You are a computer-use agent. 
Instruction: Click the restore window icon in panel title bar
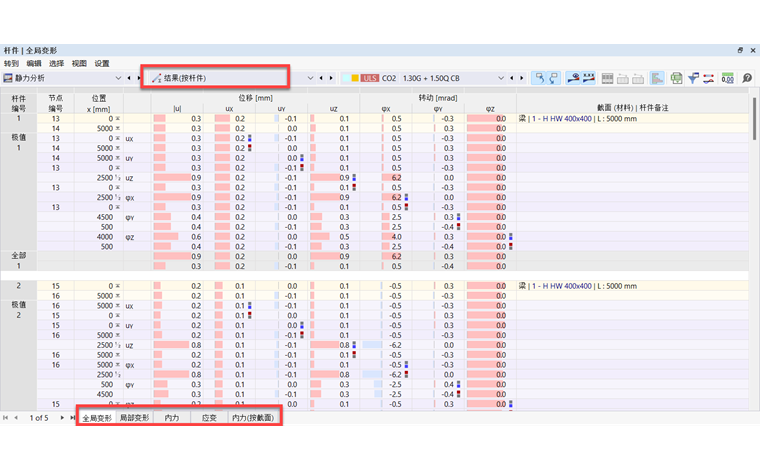(x=740, y=50)
